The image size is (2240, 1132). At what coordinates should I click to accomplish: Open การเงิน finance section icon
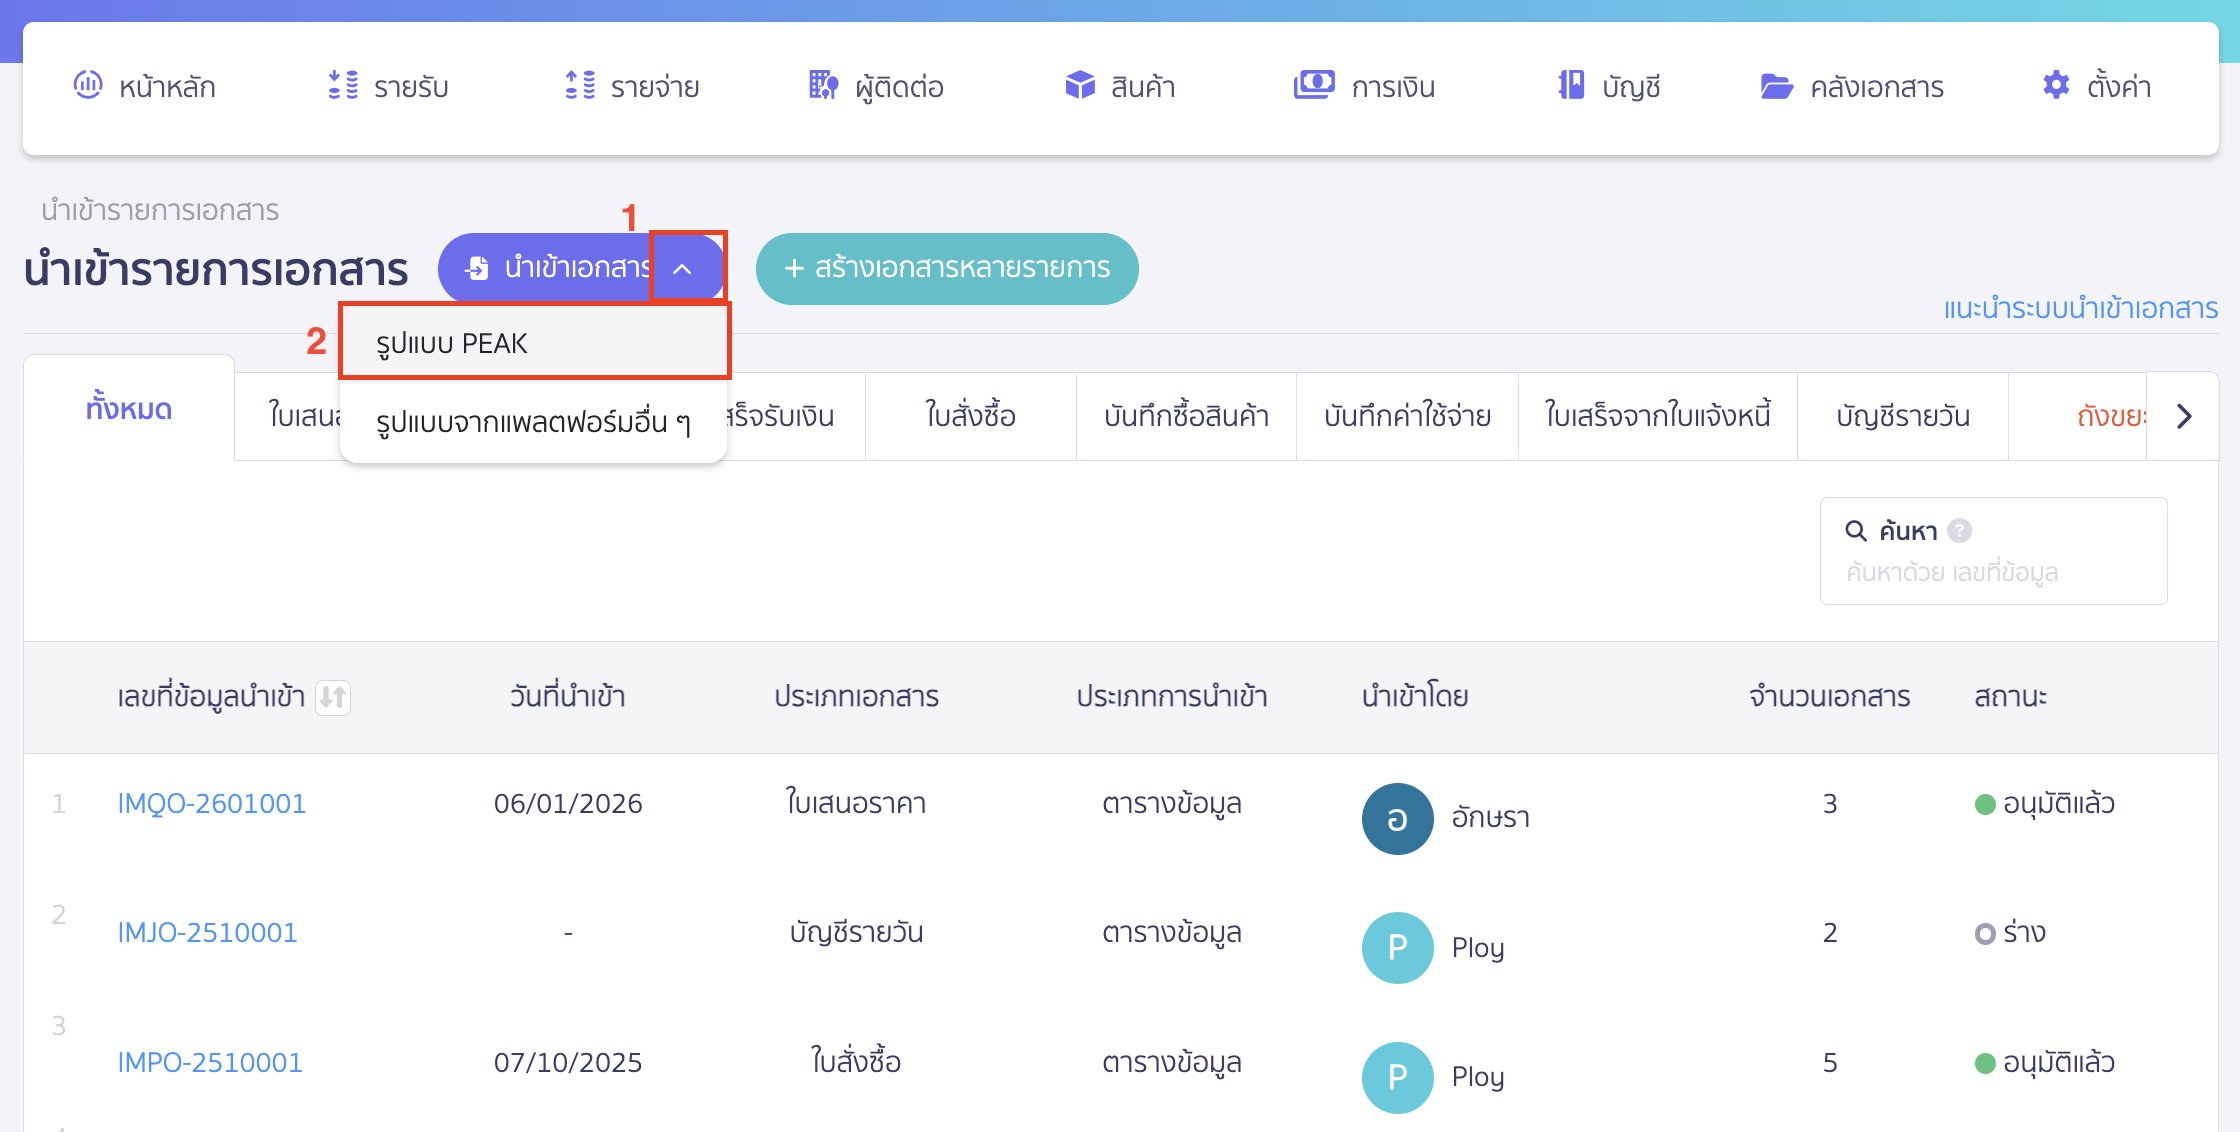click(x=1313, y=85)
